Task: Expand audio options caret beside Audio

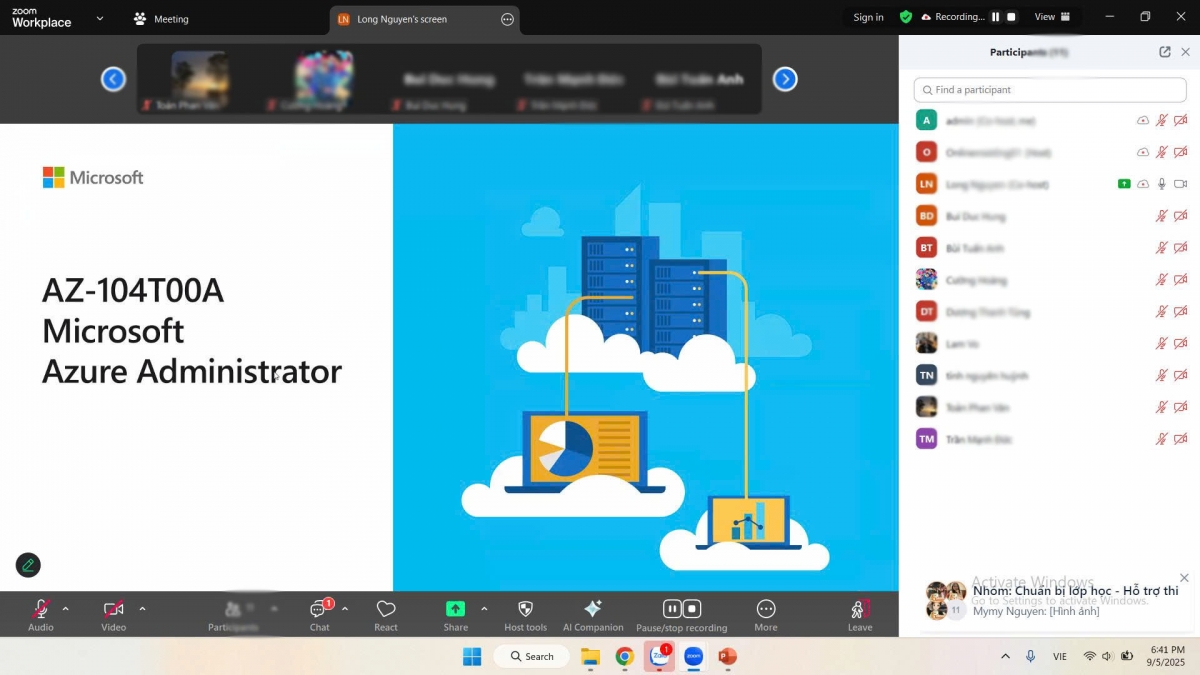Action: tap(66, 609)
